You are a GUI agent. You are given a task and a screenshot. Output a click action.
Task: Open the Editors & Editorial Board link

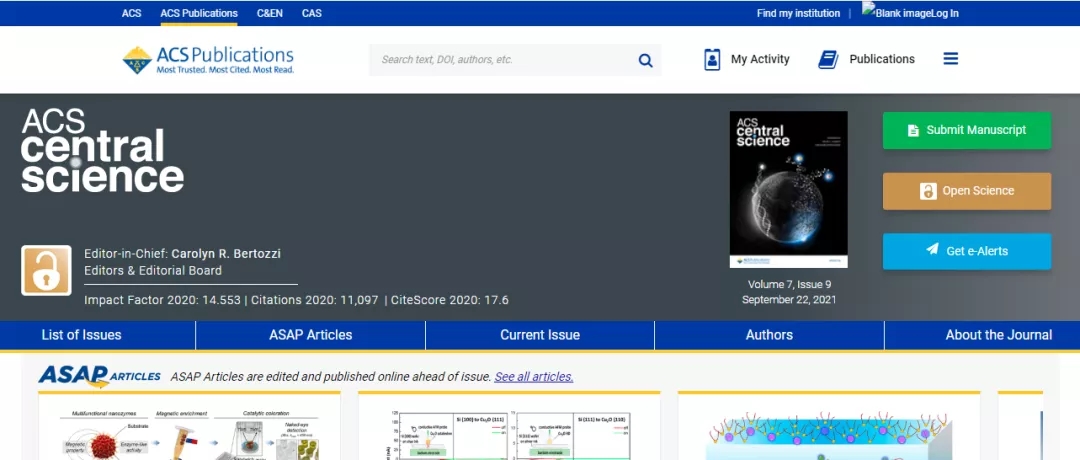pyautogui.click(x=153, y=270)
